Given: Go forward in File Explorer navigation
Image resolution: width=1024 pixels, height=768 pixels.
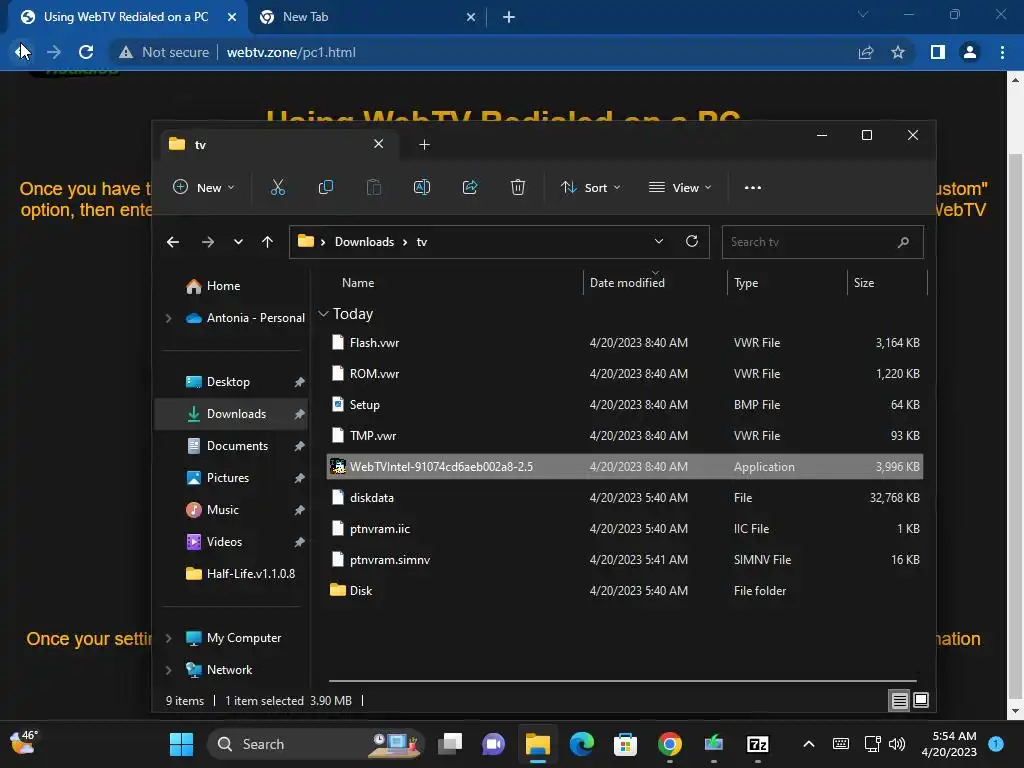Looking at the screenshot, I should coord(208,242).
